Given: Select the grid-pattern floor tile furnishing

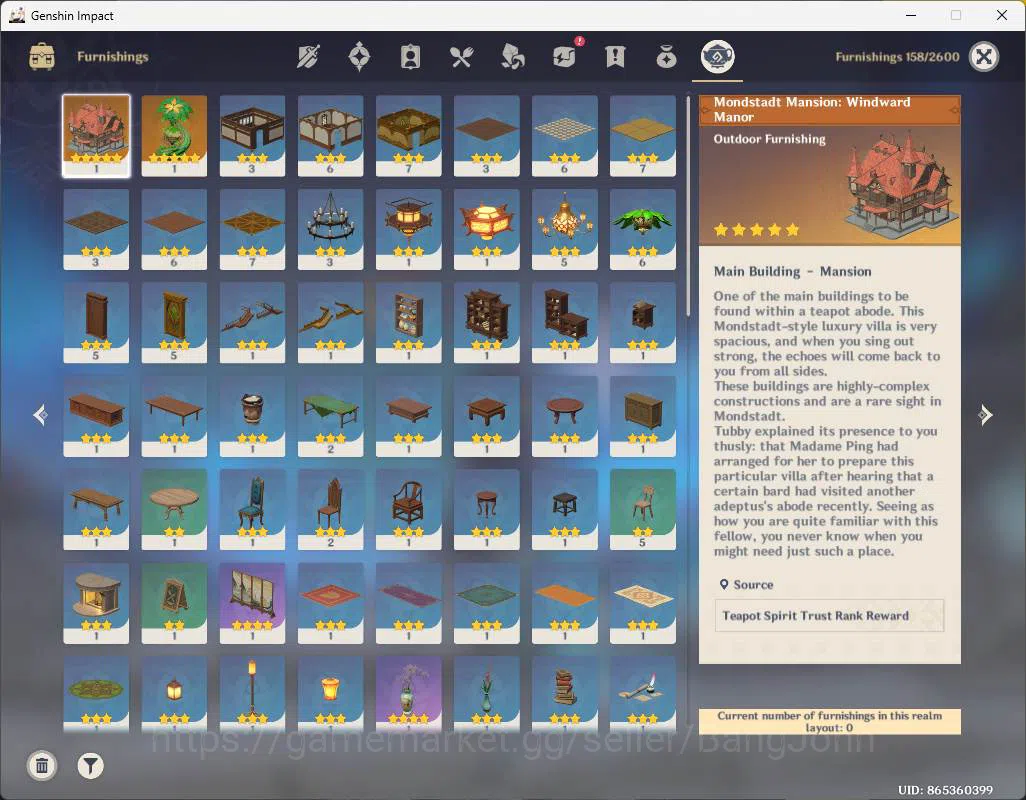Looking at the screenshot, I should 565,135.
